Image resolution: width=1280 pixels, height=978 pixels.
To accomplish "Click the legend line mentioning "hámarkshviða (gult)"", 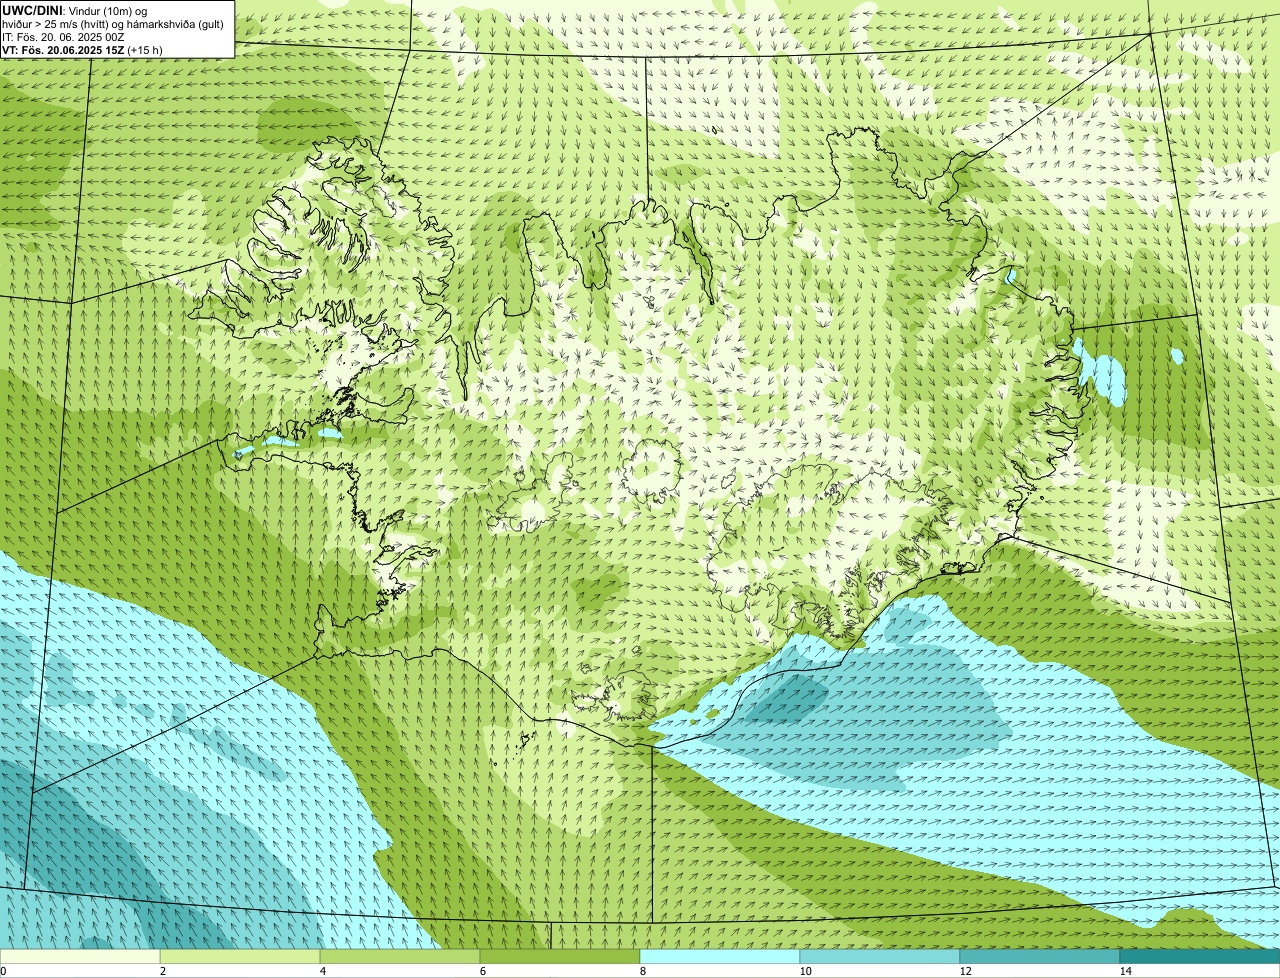I will (x=114, y=23).
